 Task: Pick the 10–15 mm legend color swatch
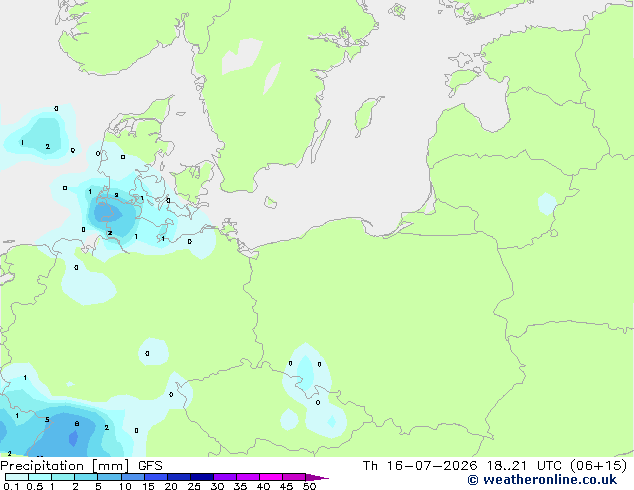[x=132, y=477]
